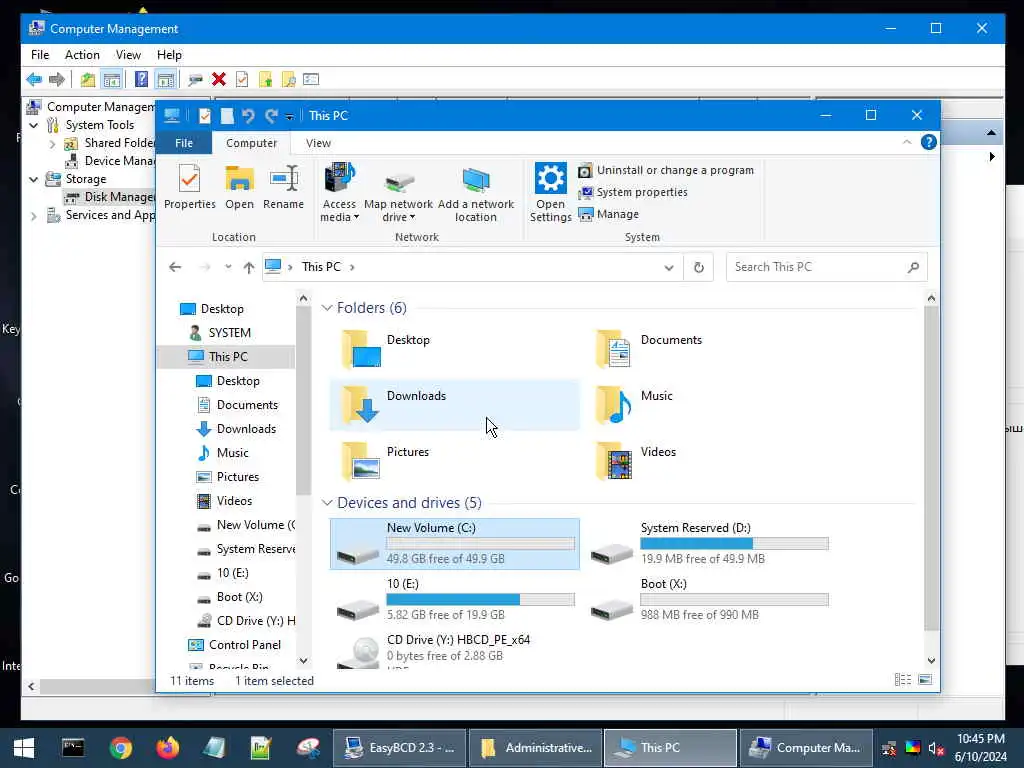The image size is (1024, 768).
Task: Click the Rename ribbon icon
Action: click(283, 188)
